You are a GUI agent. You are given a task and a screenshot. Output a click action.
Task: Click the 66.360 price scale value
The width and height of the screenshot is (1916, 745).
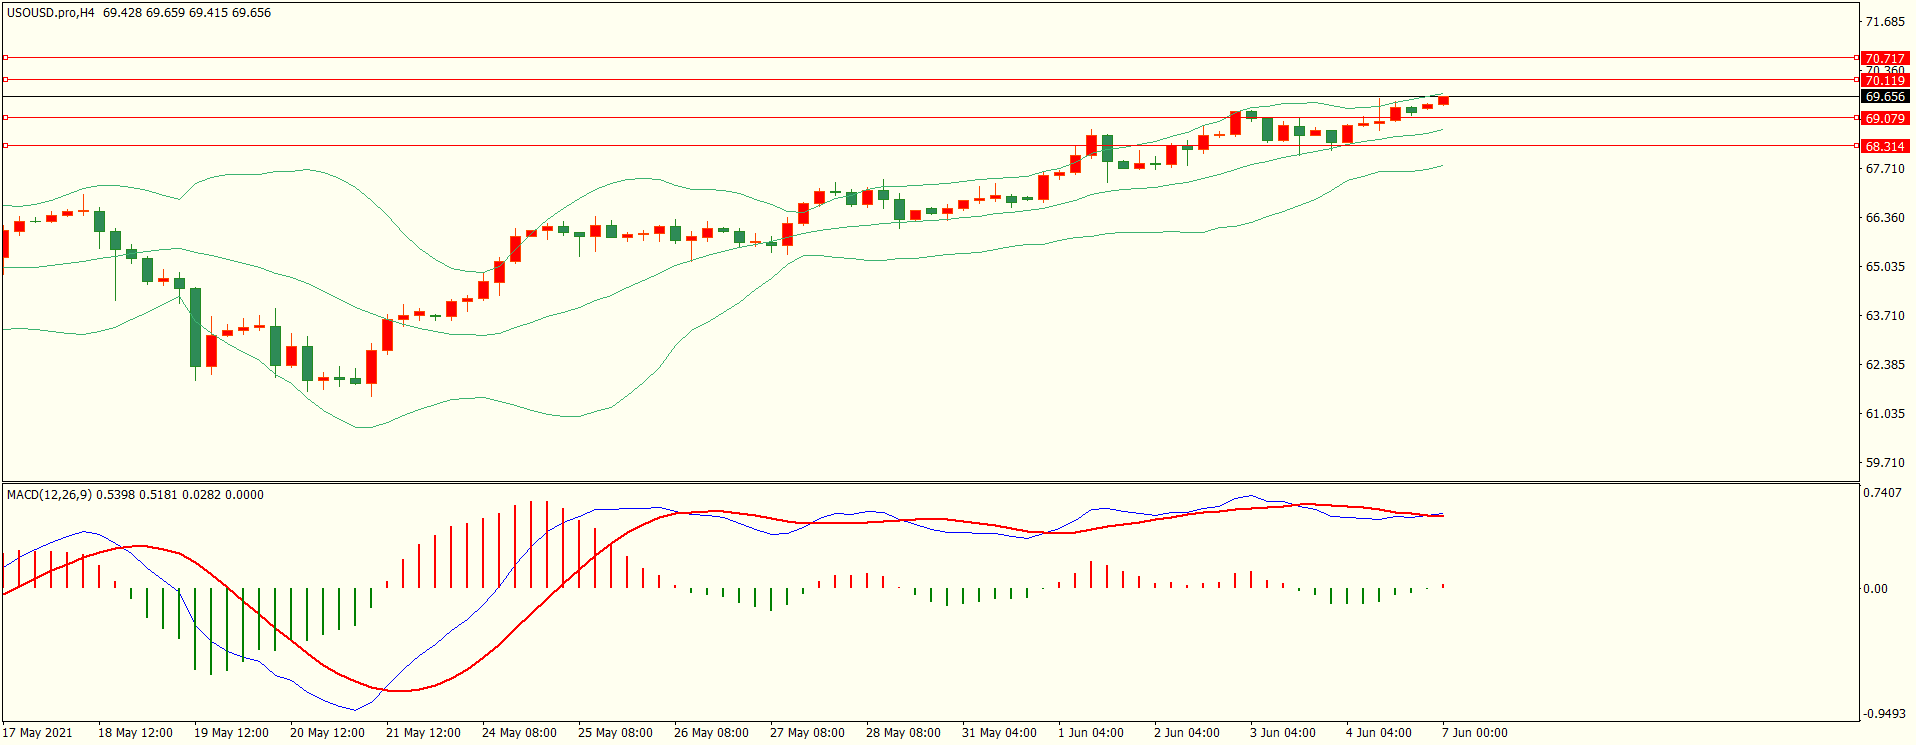pyautogui.click(x=1885, y=218)
